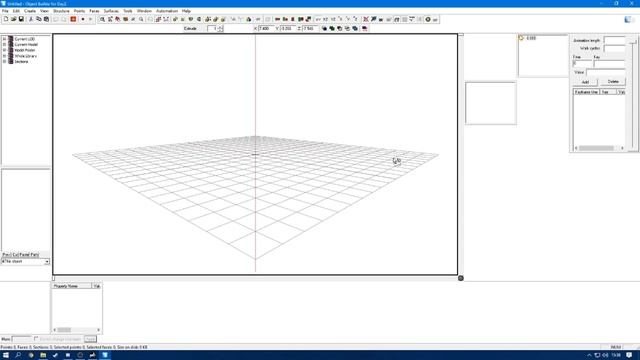
Task: Click the XZ axis lock icon
Action: pyautogui.click(x=325, y=19)
